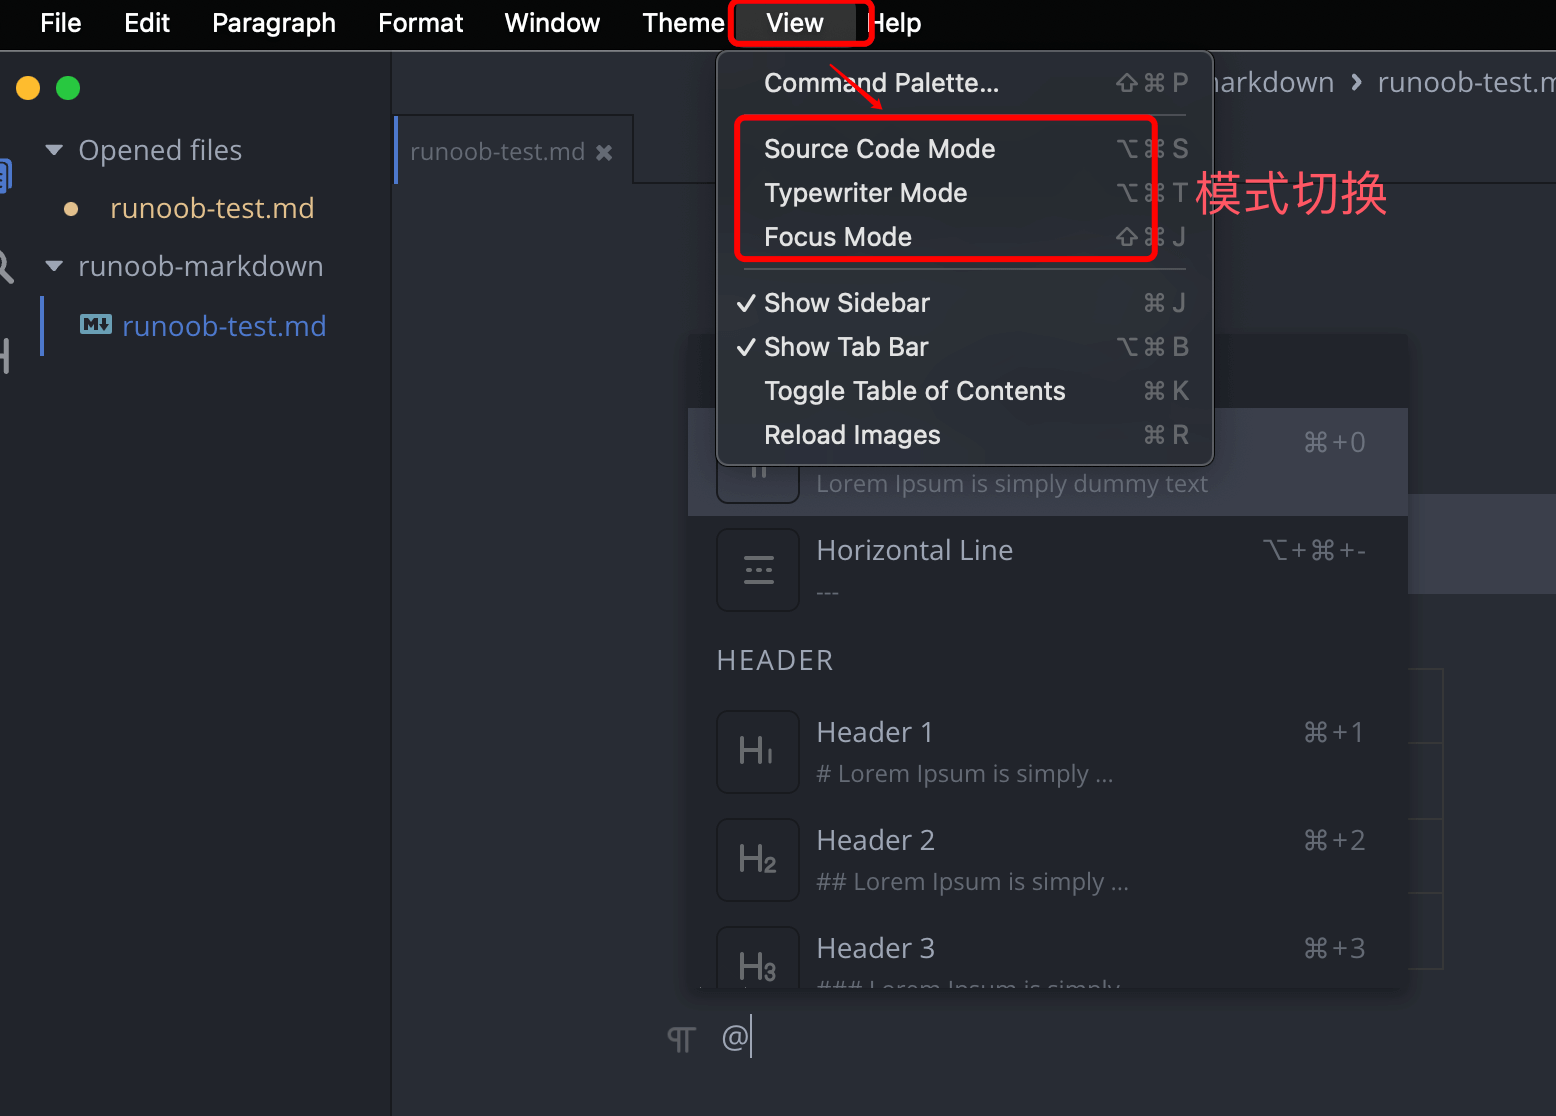Enable Focus Mode from the View menu
The width and height of the screenshot is (1556, 1116).
[x=838, y=237]
